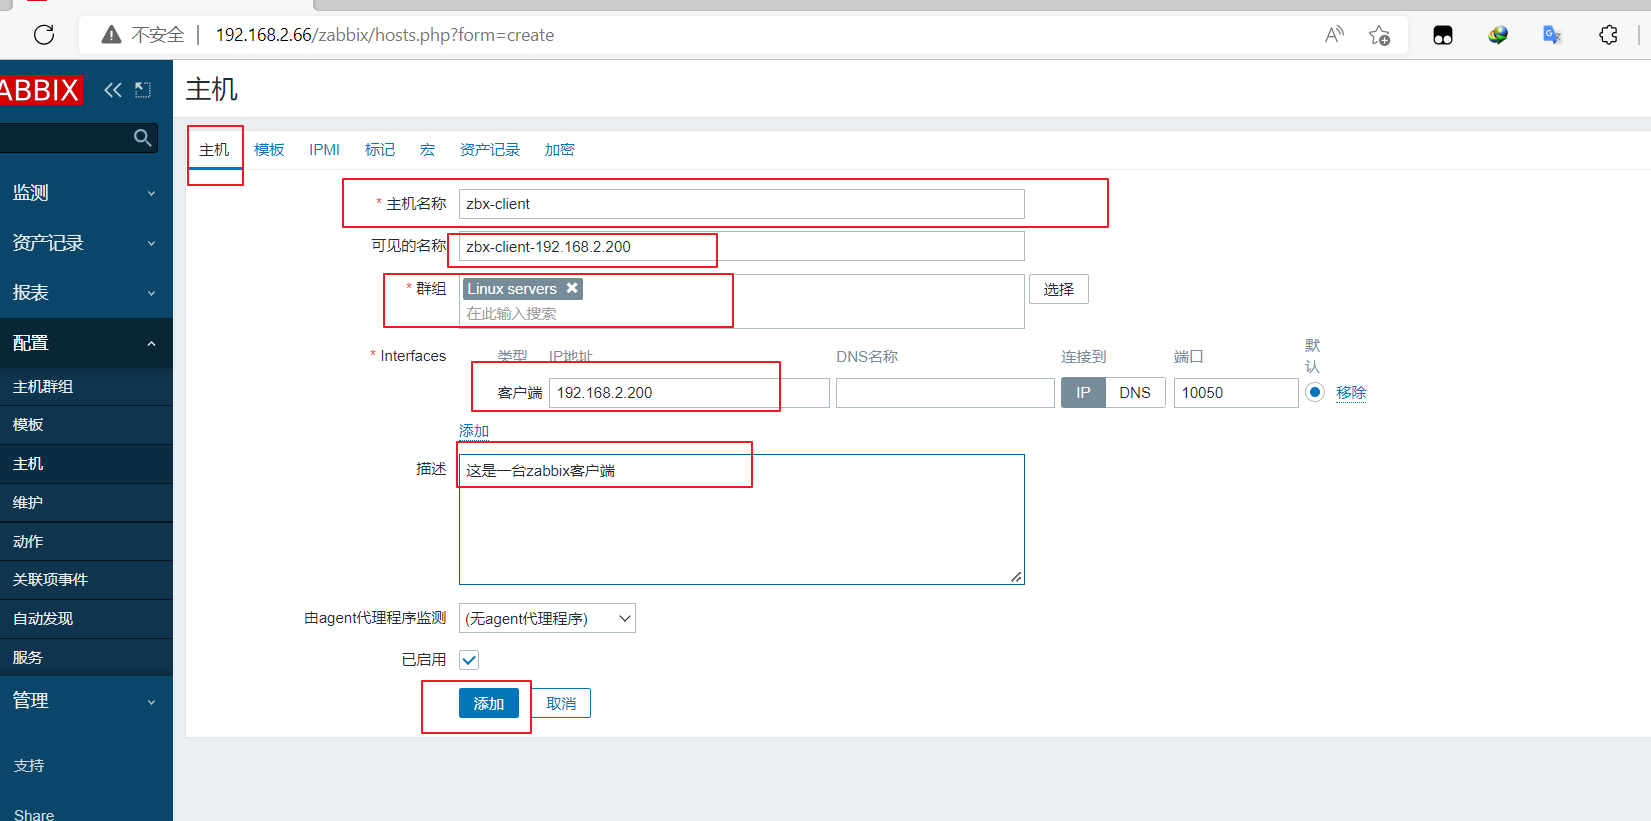1651x821 pixels.
Task: Click the not-secure warning triangle icon
Action: 111,35
